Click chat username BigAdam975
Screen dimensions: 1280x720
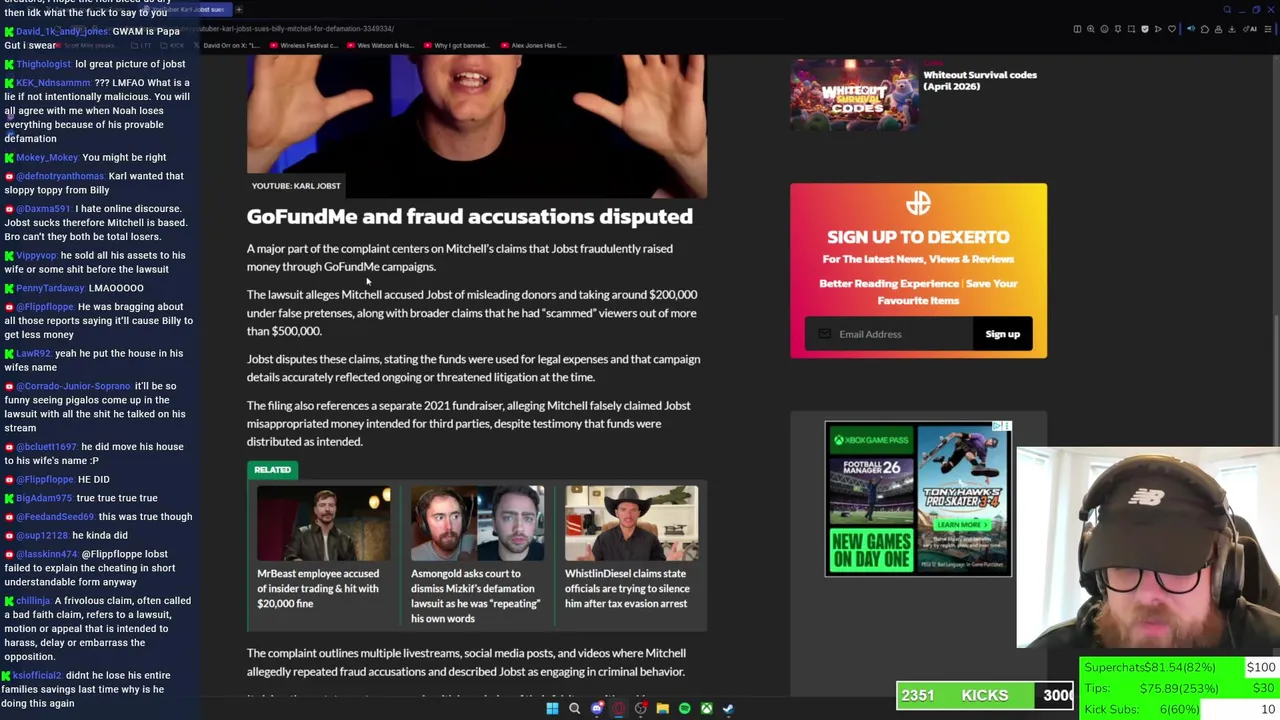(x=44, y=498)
